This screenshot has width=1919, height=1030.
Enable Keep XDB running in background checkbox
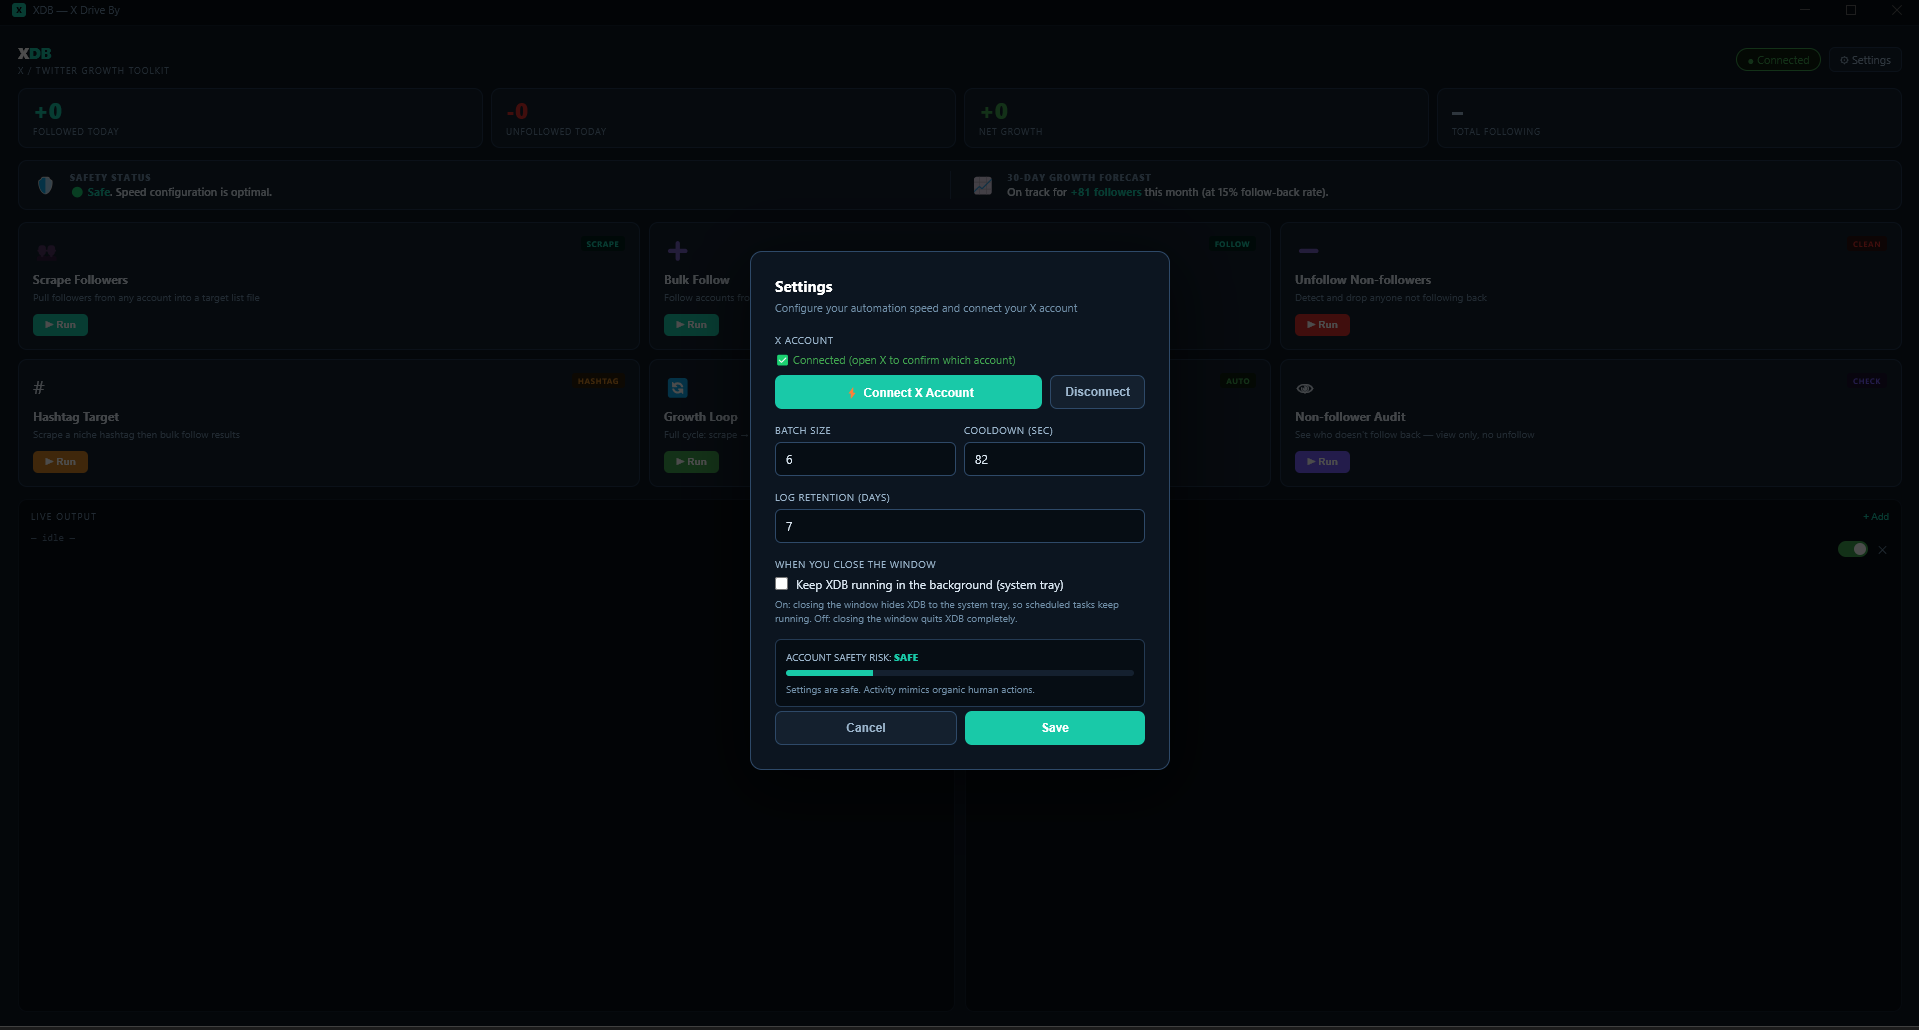click(x=782, y=584)
